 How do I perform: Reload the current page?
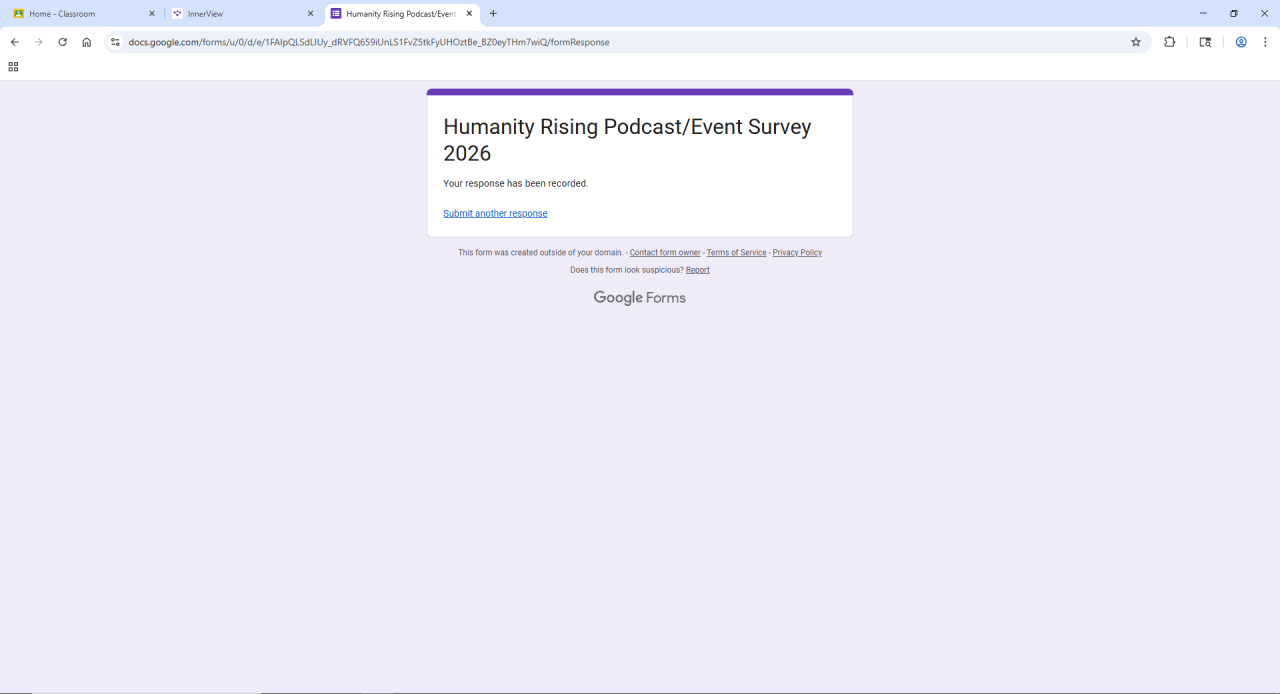[x=62, y=42]
